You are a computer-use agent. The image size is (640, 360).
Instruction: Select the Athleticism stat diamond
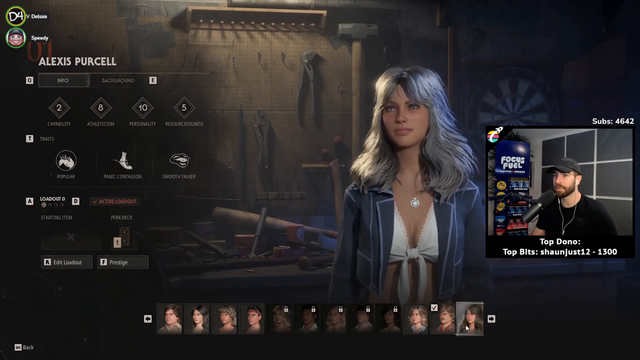101,108
